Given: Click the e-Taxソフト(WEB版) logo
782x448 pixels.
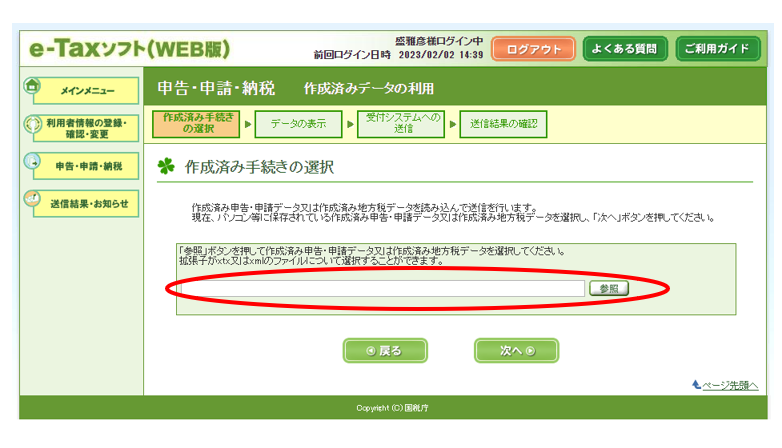Looking at the screenshot, I should click(130, 49).
